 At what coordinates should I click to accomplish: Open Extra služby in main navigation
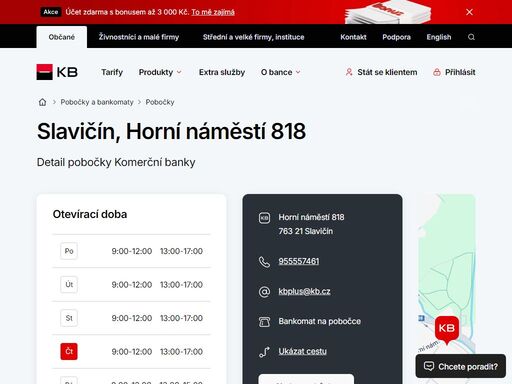pyautogui.click(x=222, y=72)
